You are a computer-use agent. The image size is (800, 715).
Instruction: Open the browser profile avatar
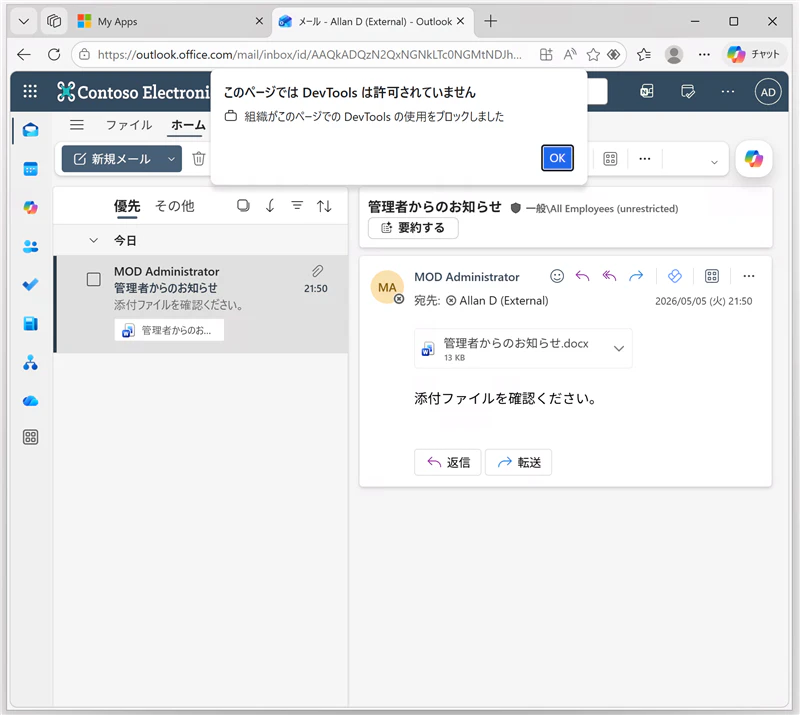[674, 54]
